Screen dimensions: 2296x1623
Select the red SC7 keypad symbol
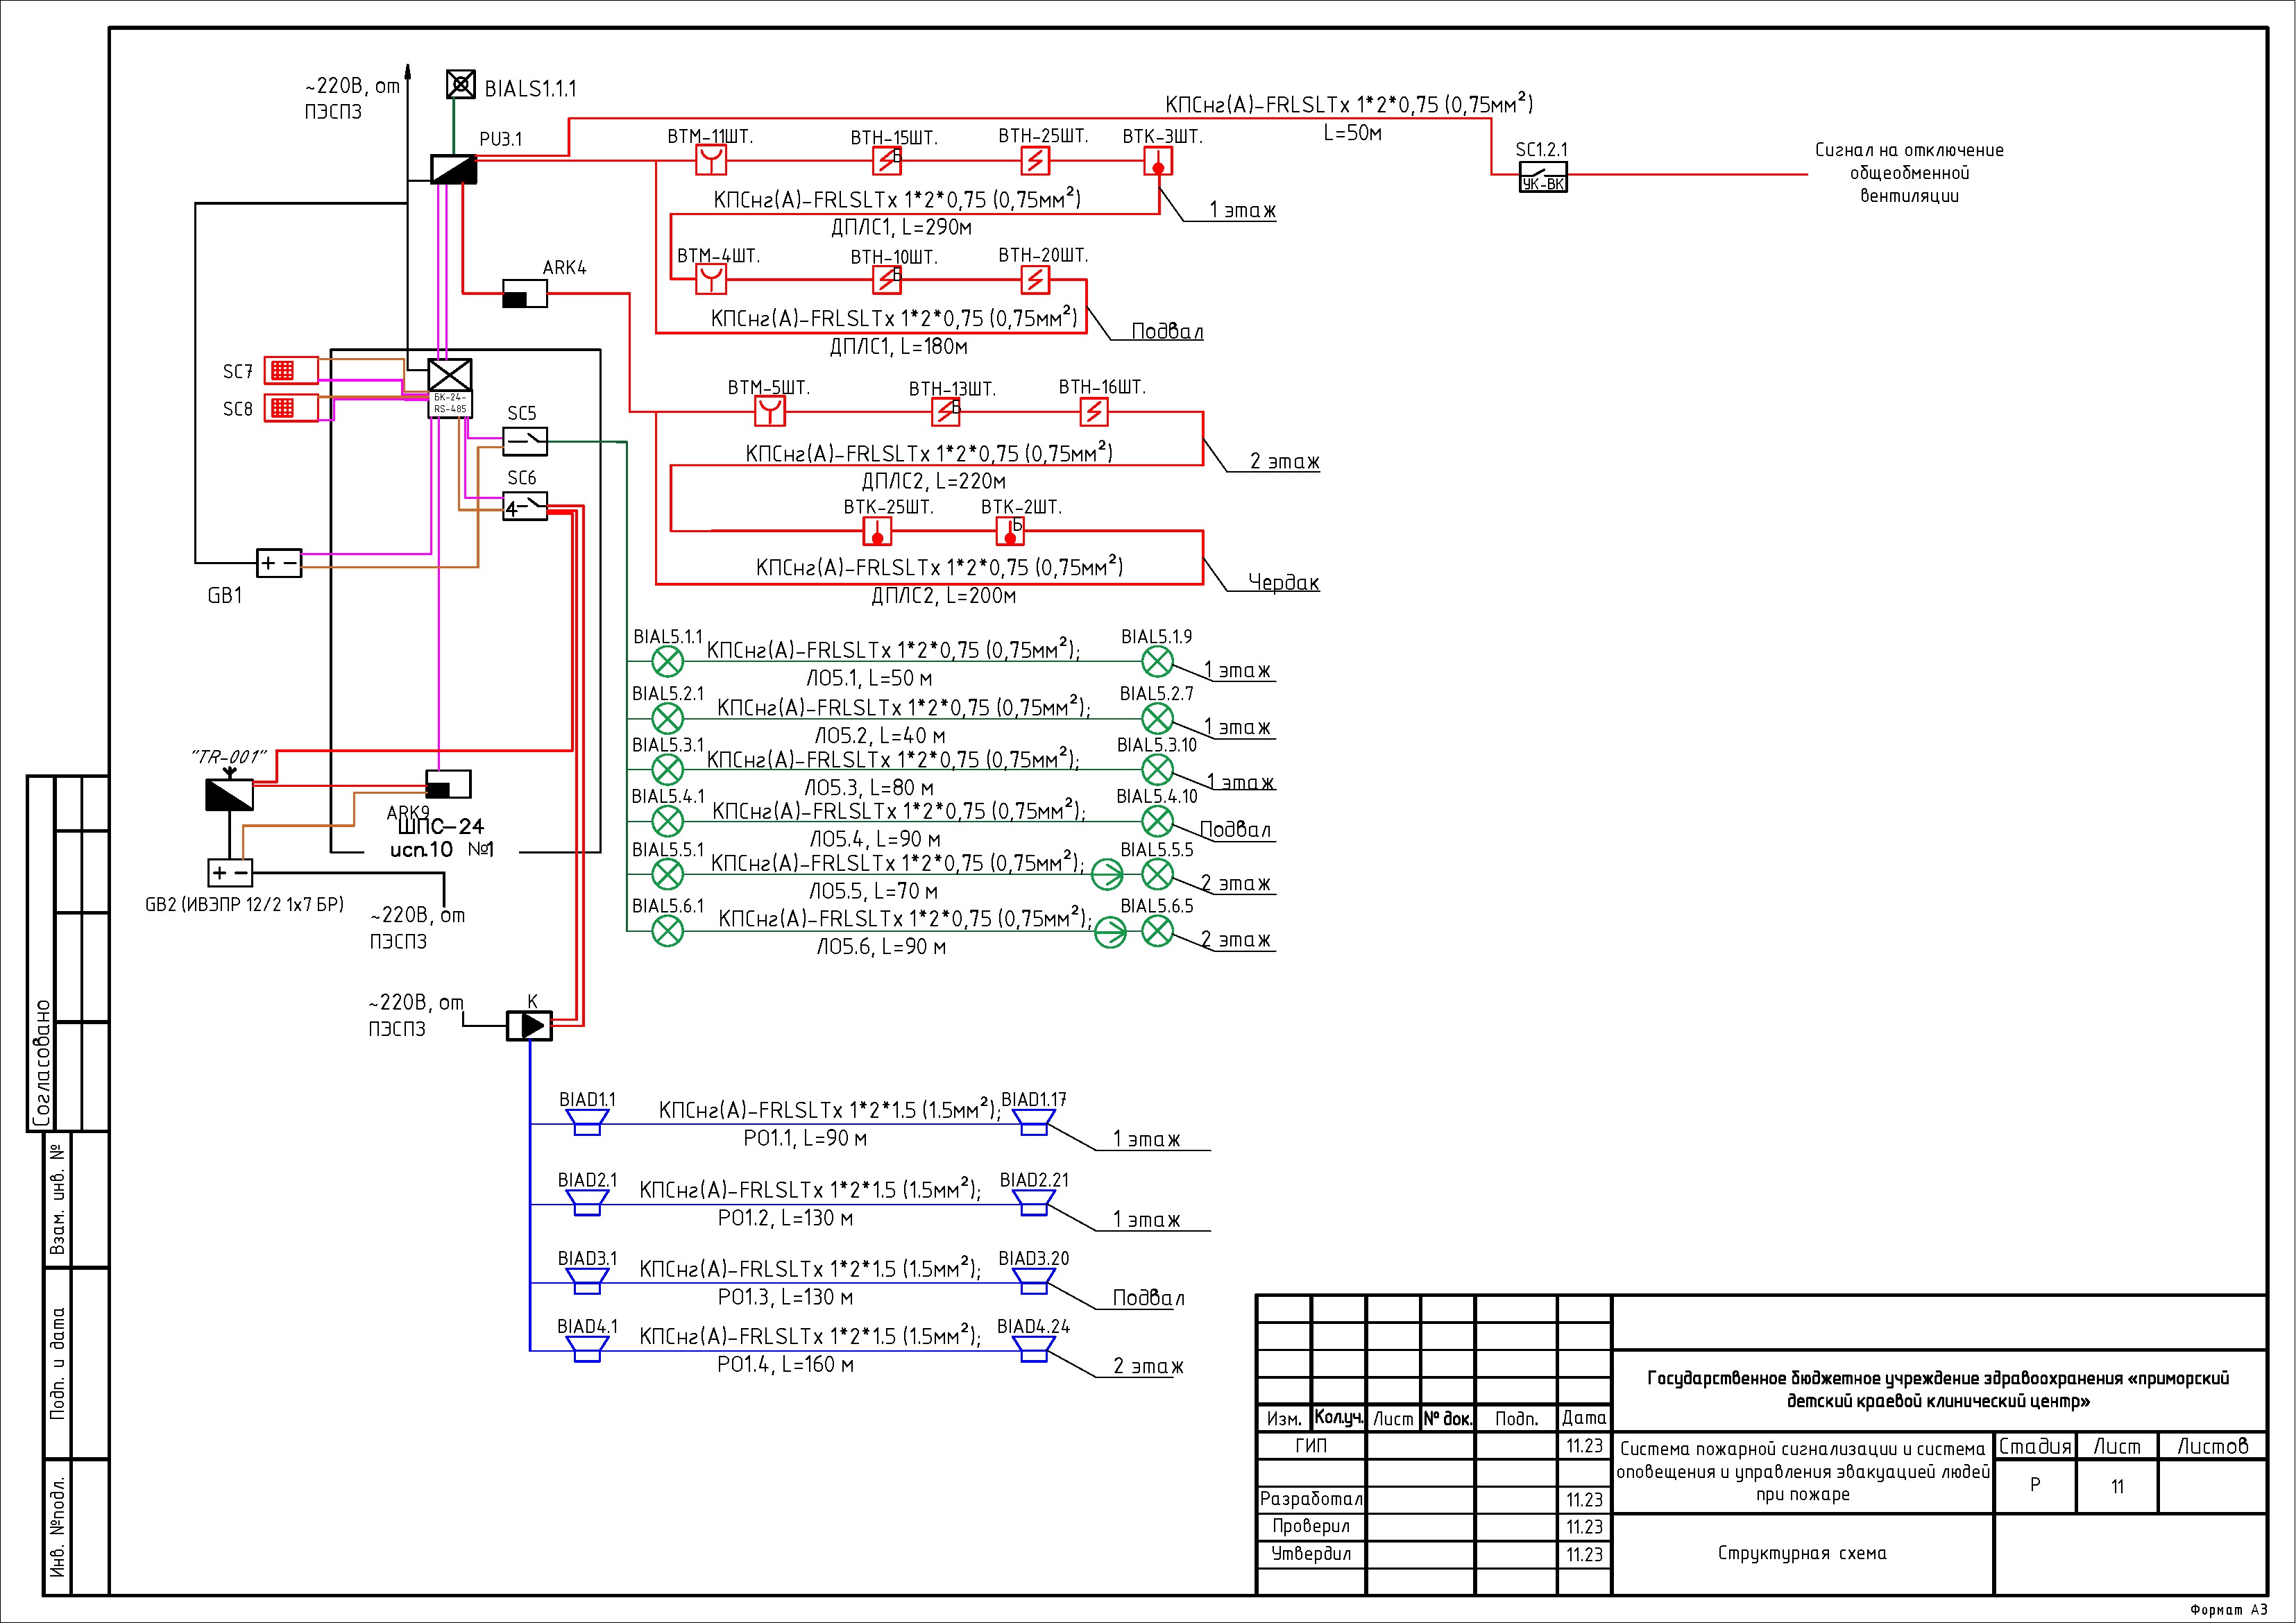tap(291, 370)
